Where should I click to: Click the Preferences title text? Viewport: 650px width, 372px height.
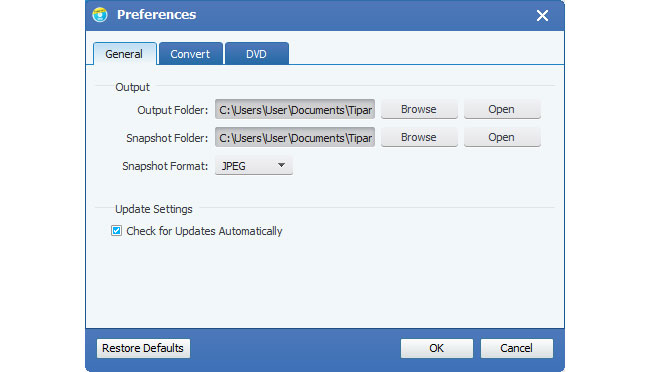pyautogui.click(x=157, y=15)
